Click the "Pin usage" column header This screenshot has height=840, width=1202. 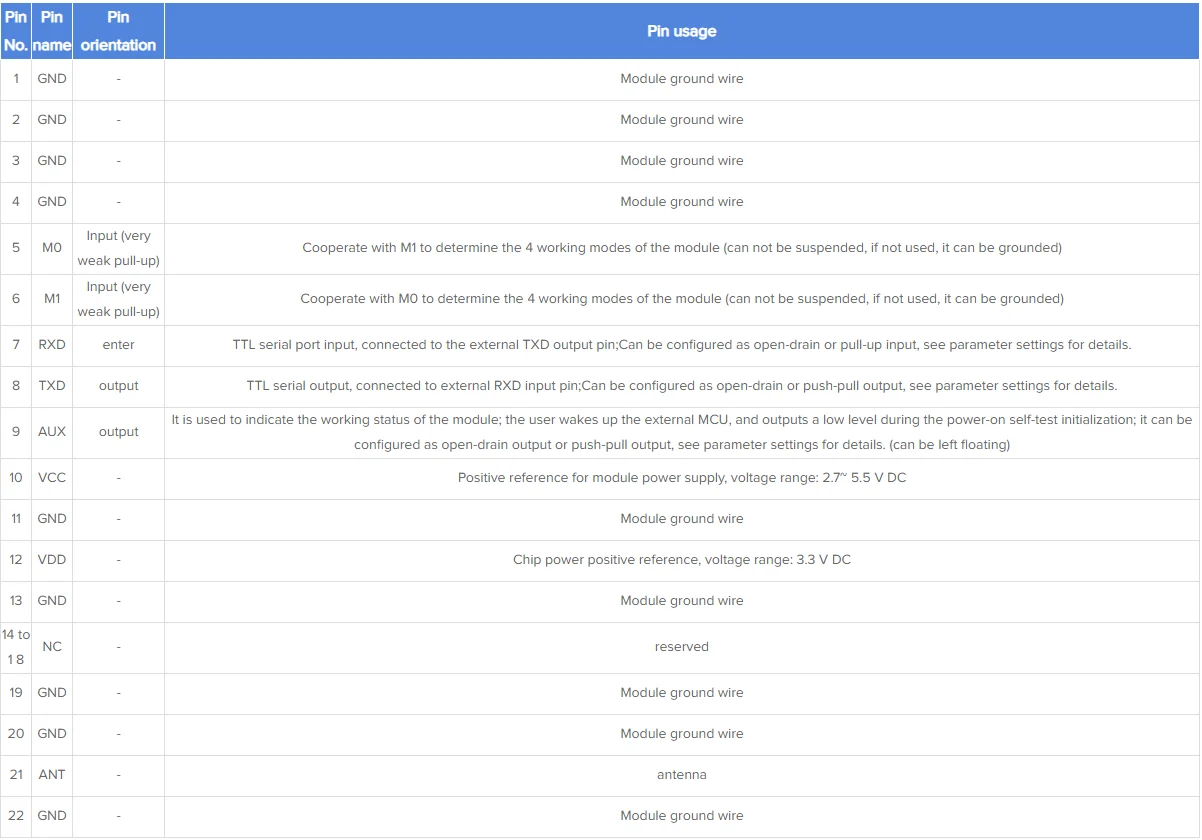[x=681, y=31]
